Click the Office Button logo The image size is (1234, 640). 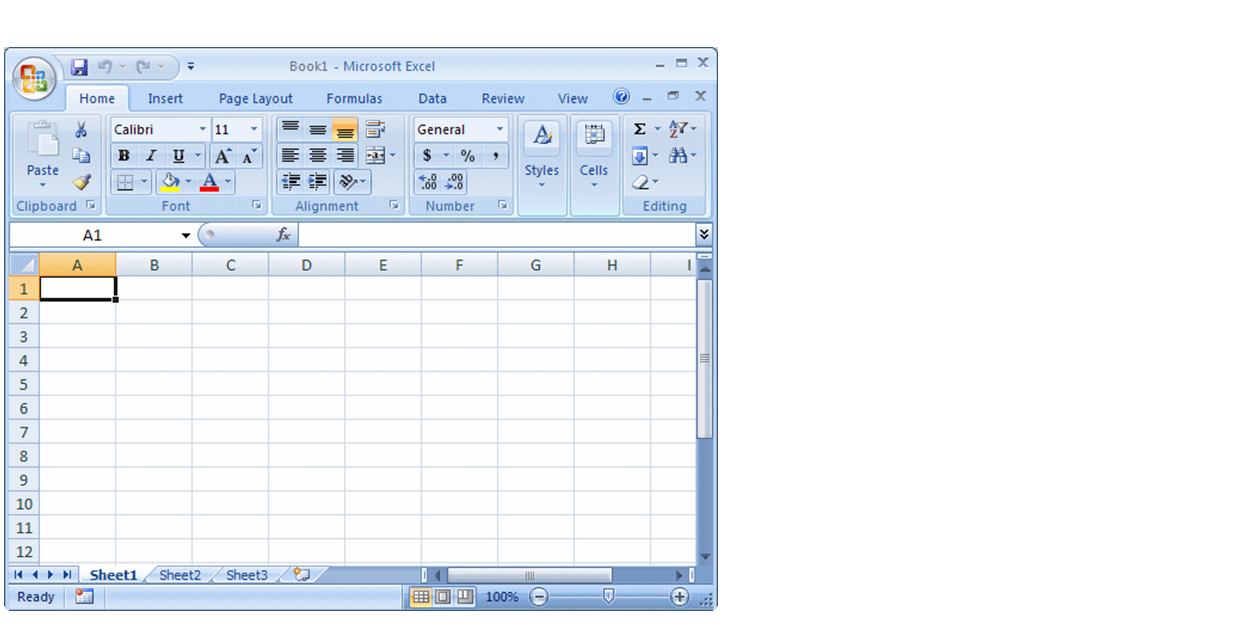pyautogui.click(x=34, y=78)
